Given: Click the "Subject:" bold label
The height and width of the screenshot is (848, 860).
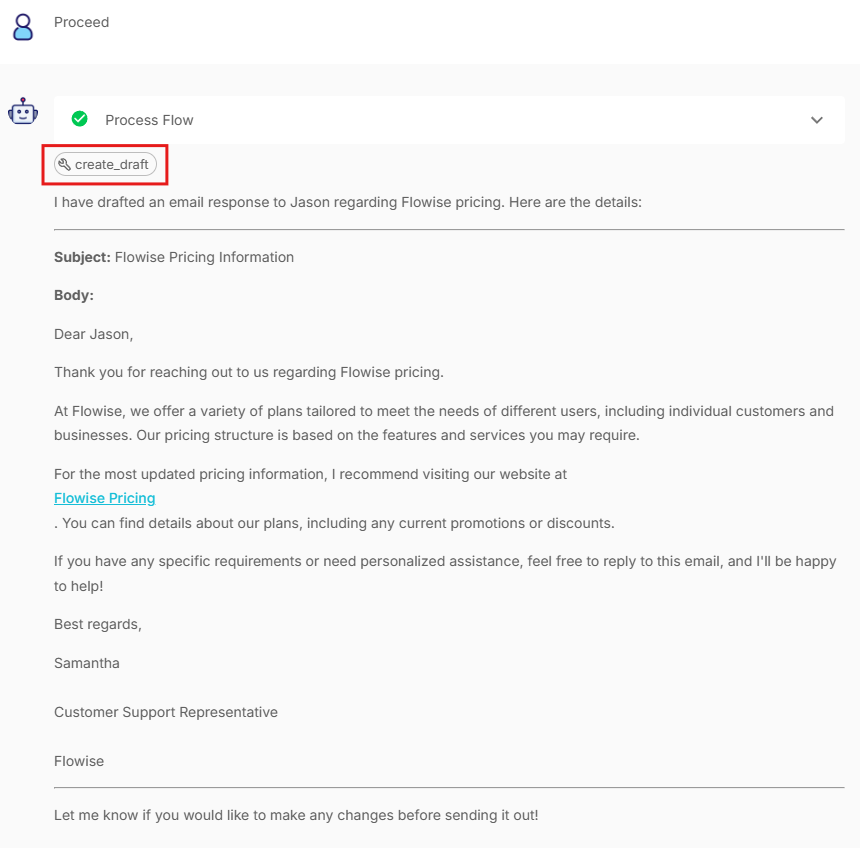Looking at the screenshot, I should coord(82,257).
